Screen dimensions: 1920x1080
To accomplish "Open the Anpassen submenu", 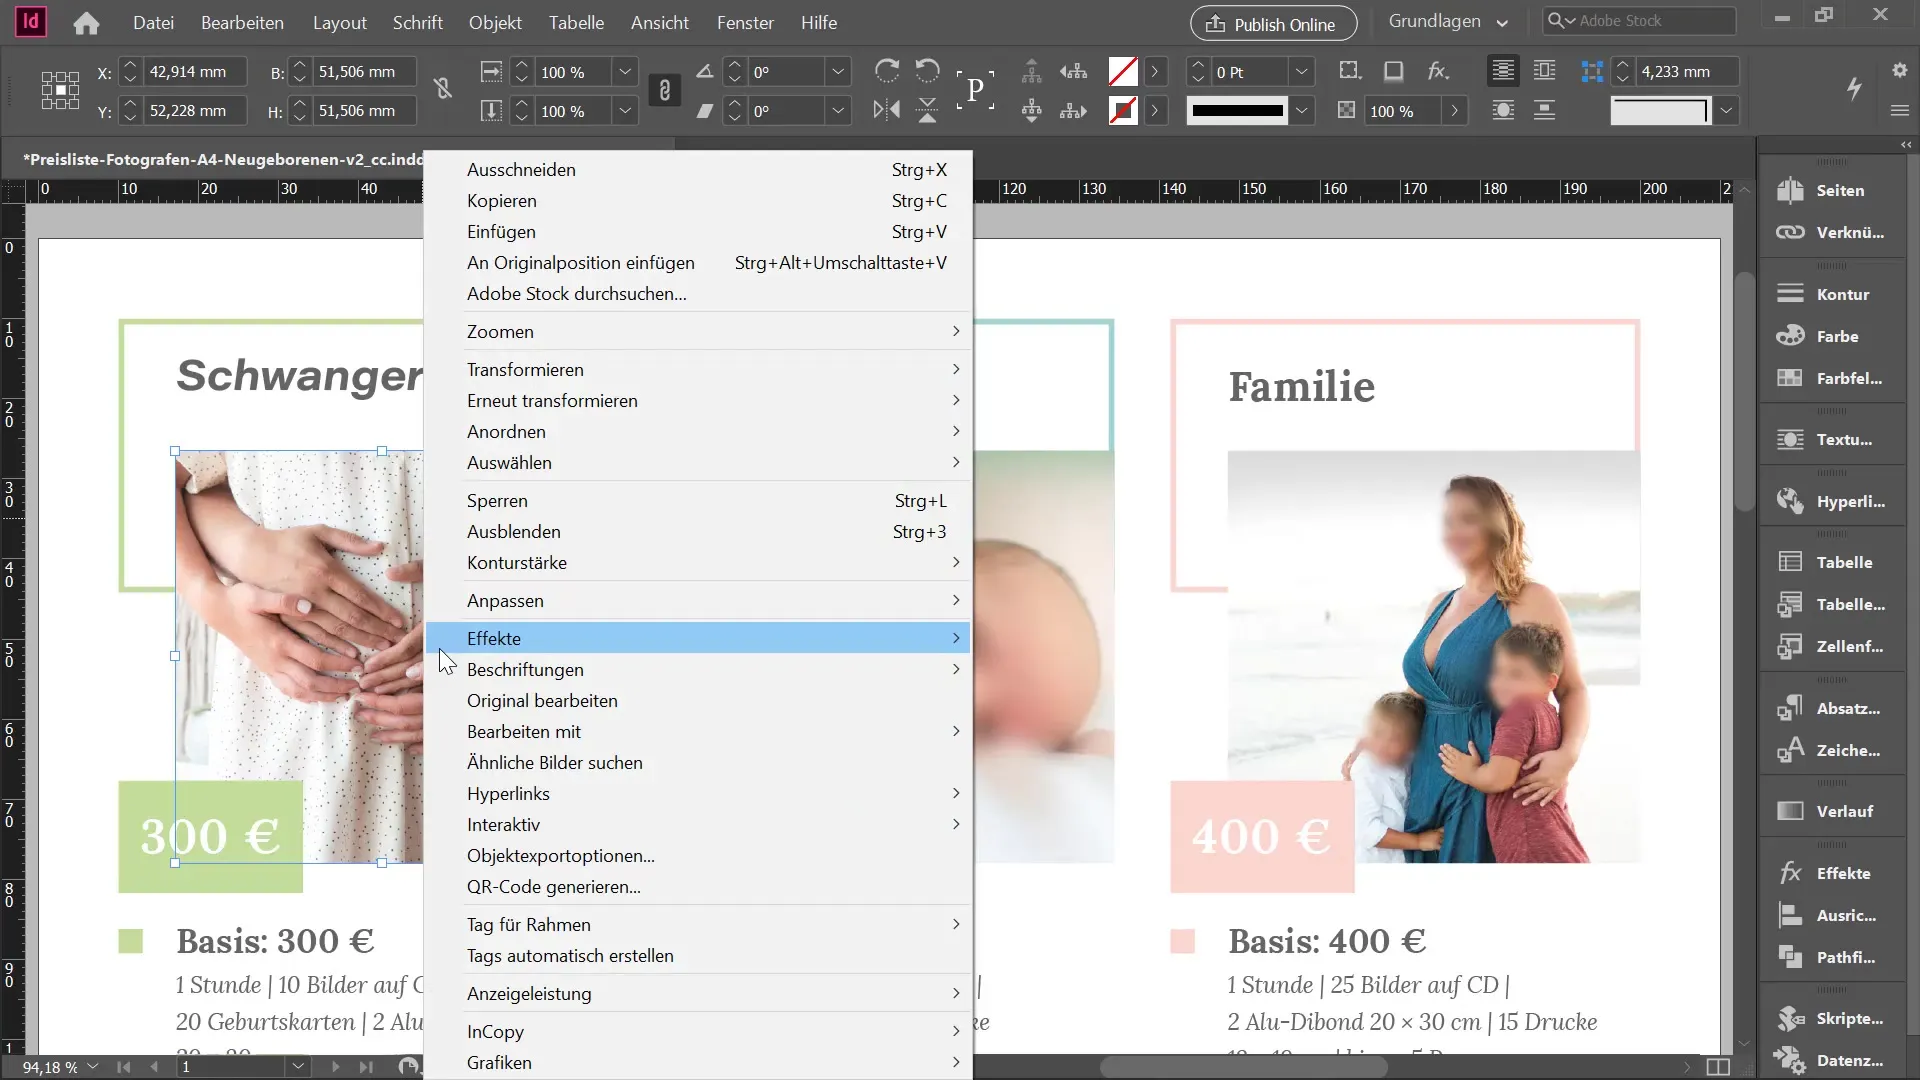I will point(698,600).
